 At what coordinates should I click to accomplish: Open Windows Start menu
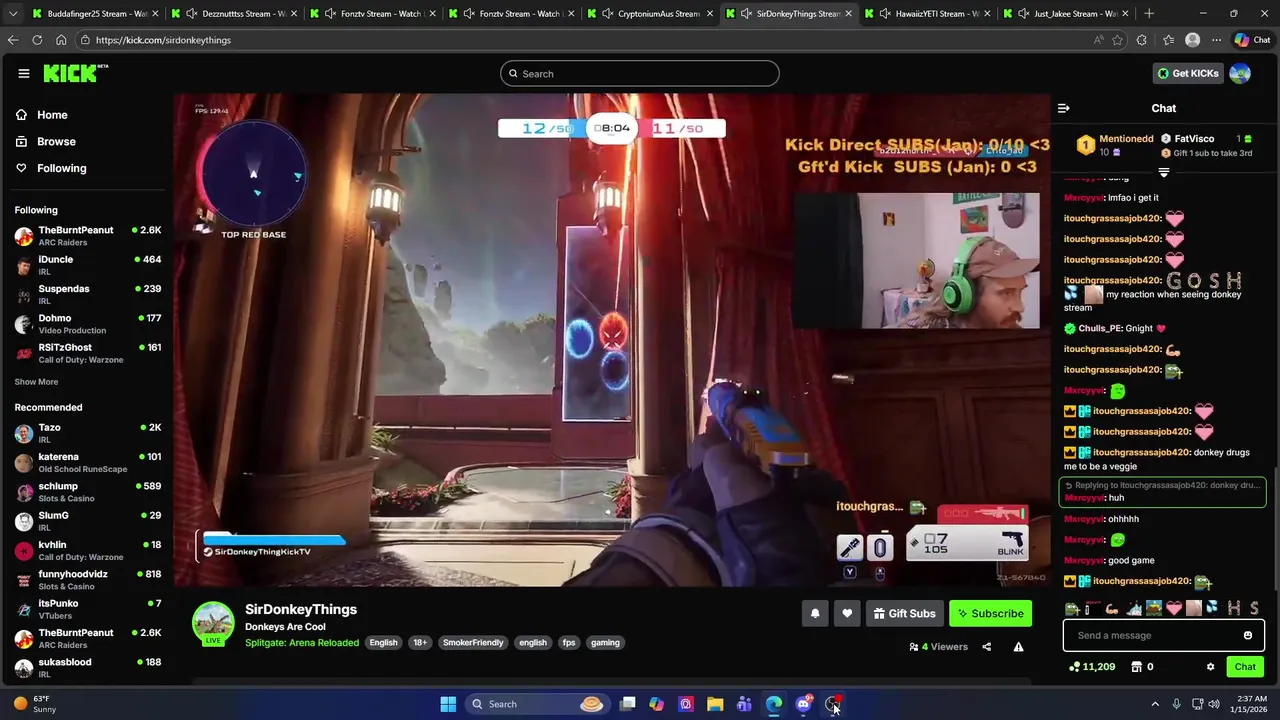(x=448, y=704)
